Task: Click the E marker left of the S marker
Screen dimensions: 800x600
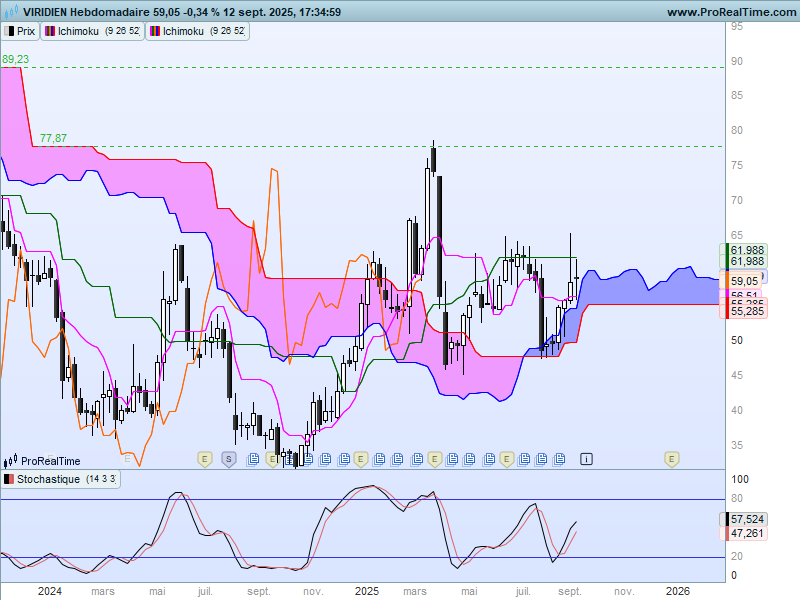Action: pyautogui.click(x=205, y=459)
